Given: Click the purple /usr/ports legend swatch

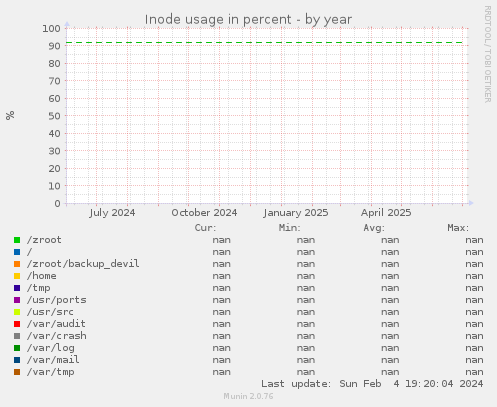Looking at the screenshot, I should click(x=17, y=300).
